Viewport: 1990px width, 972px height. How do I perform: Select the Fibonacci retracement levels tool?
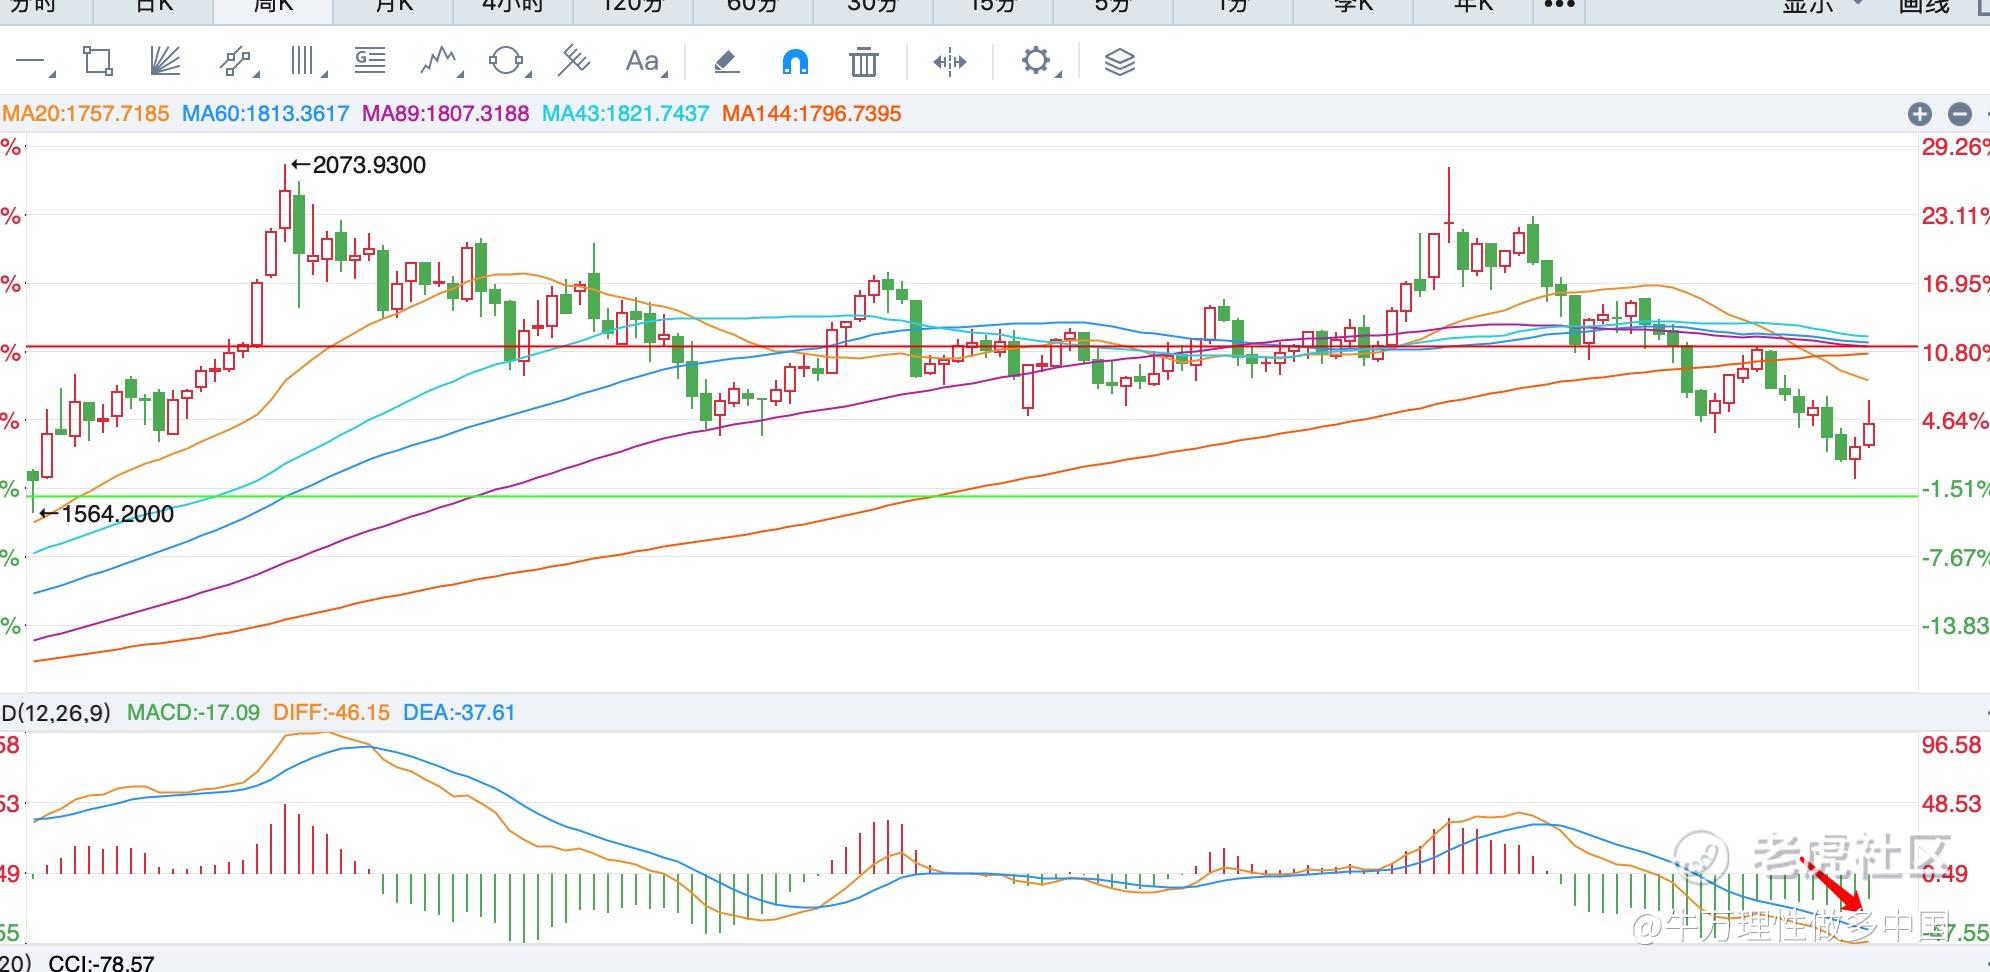click(x=370, y=62)
